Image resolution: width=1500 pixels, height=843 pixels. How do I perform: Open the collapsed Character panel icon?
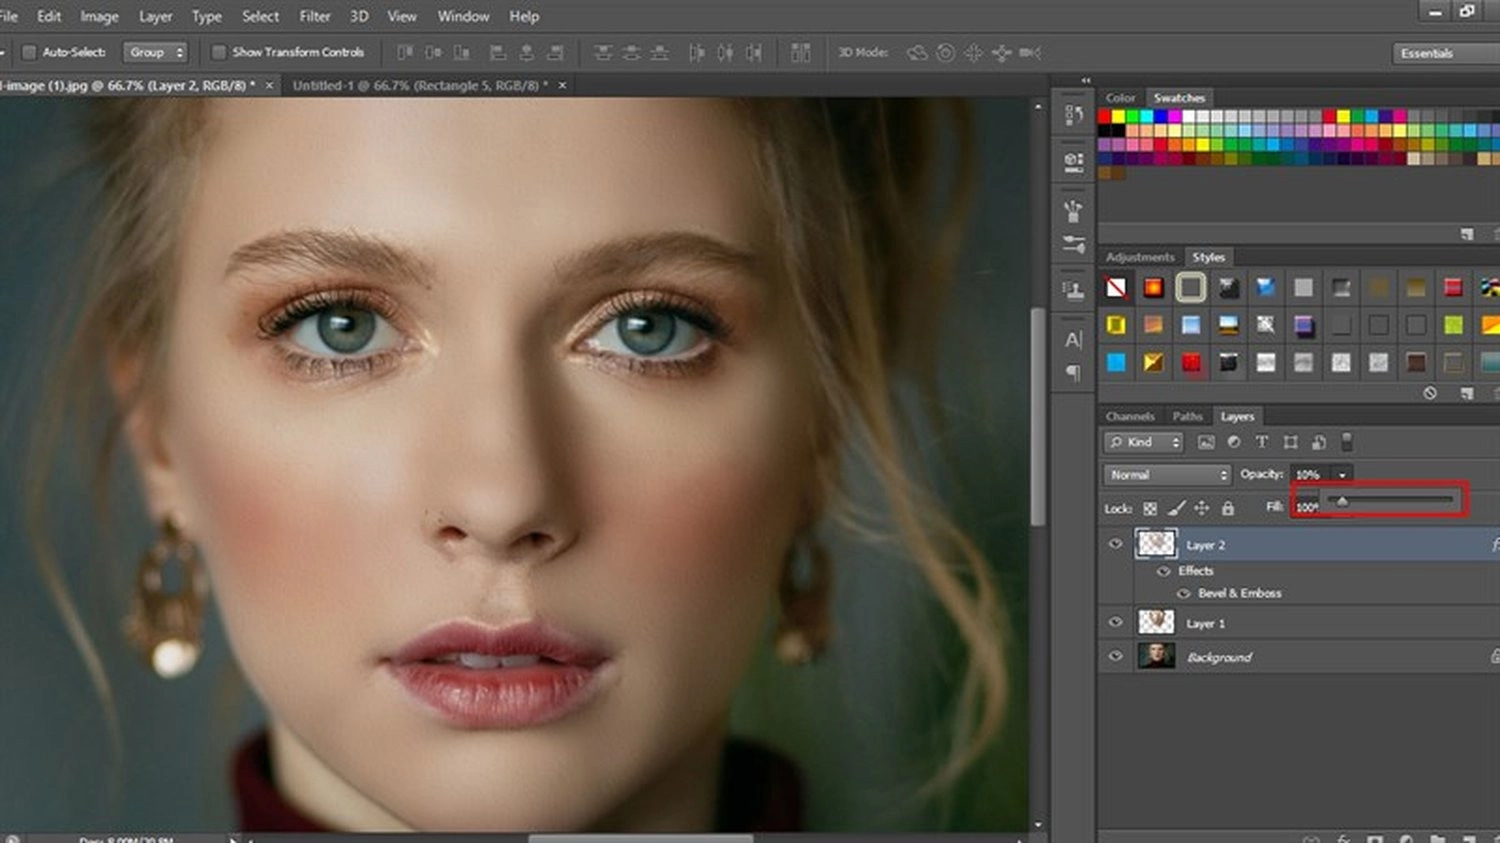tap(1074, 339)
